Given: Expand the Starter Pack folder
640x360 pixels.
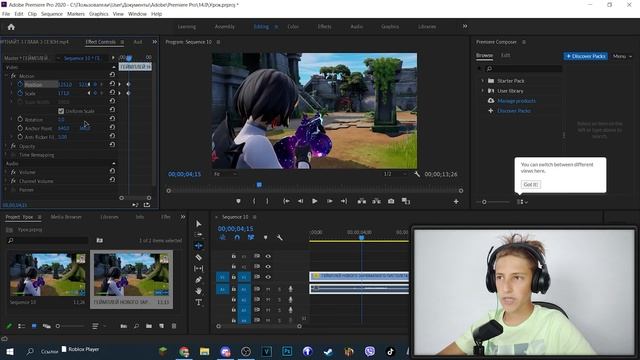Looking at the screenshot, I should (482, 81).
